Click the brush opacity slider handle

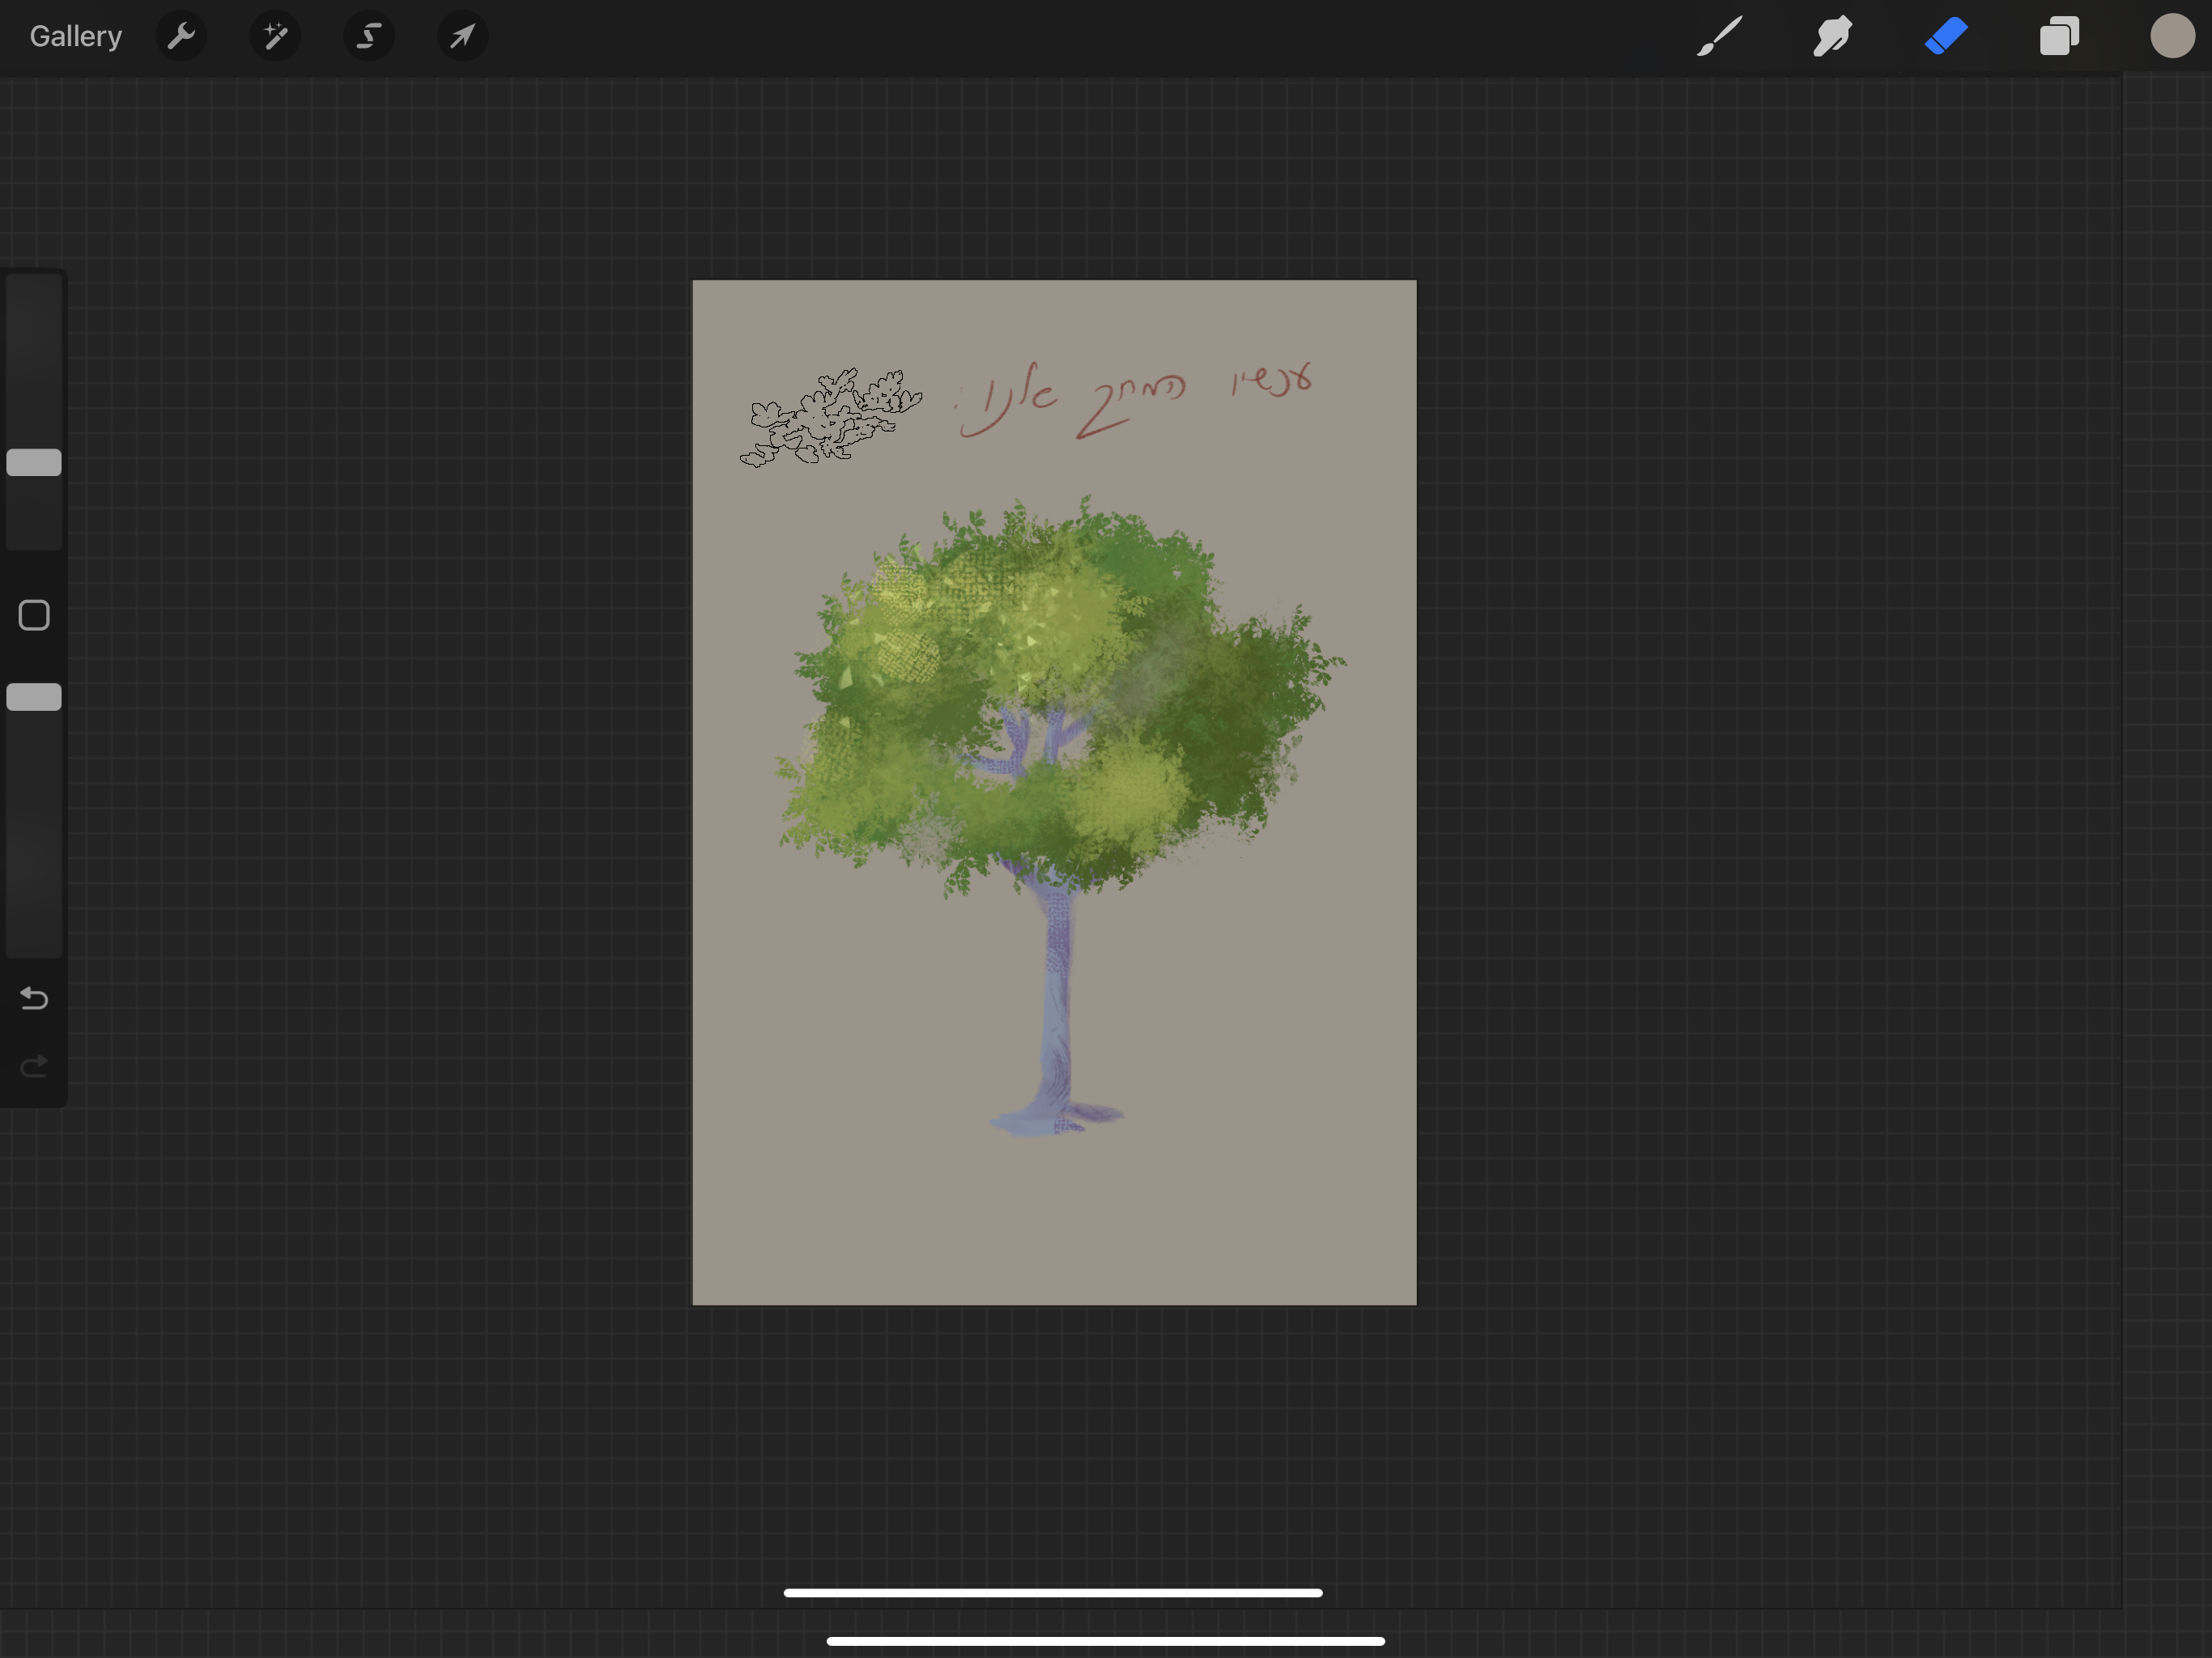(34, 697)
